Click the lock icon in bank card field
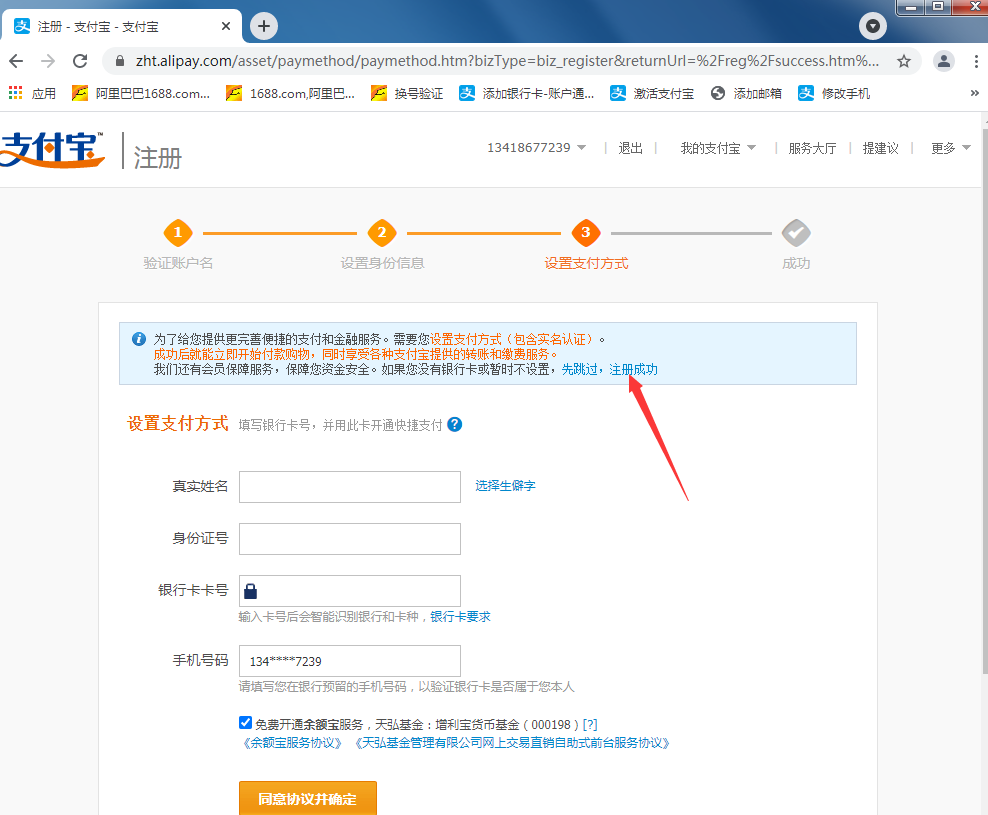Image resolution: width=988 pixels, height=815 pixels. (x=250, y=591)
